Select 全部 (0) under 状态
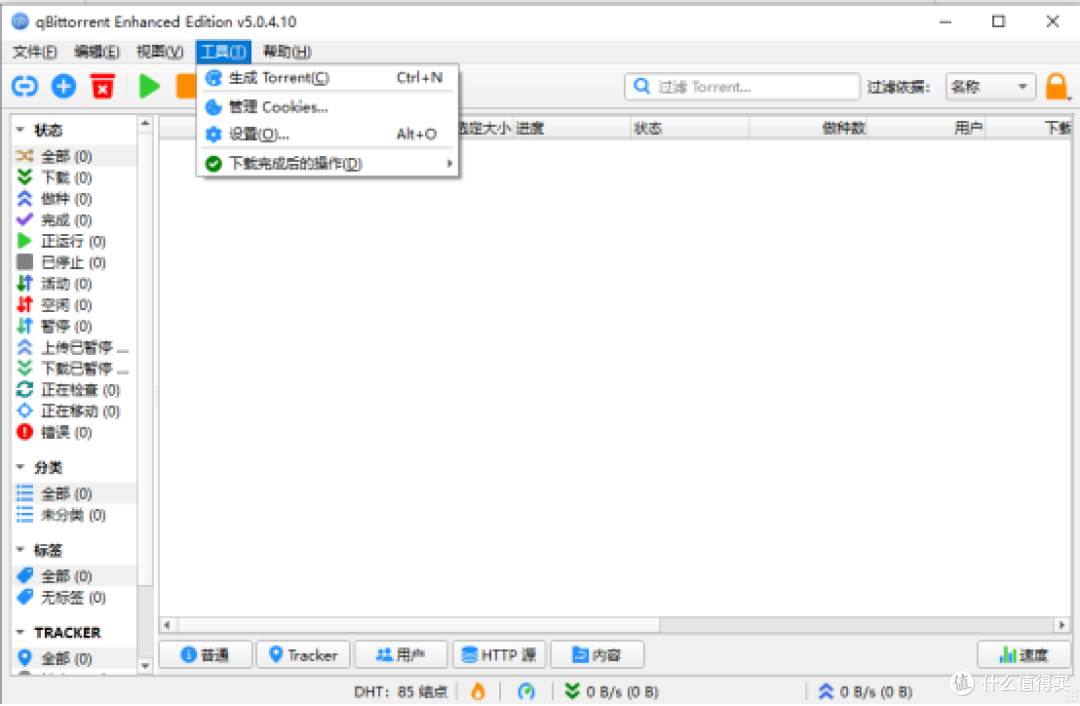The image size is (1080, 706). coord(74,156)
